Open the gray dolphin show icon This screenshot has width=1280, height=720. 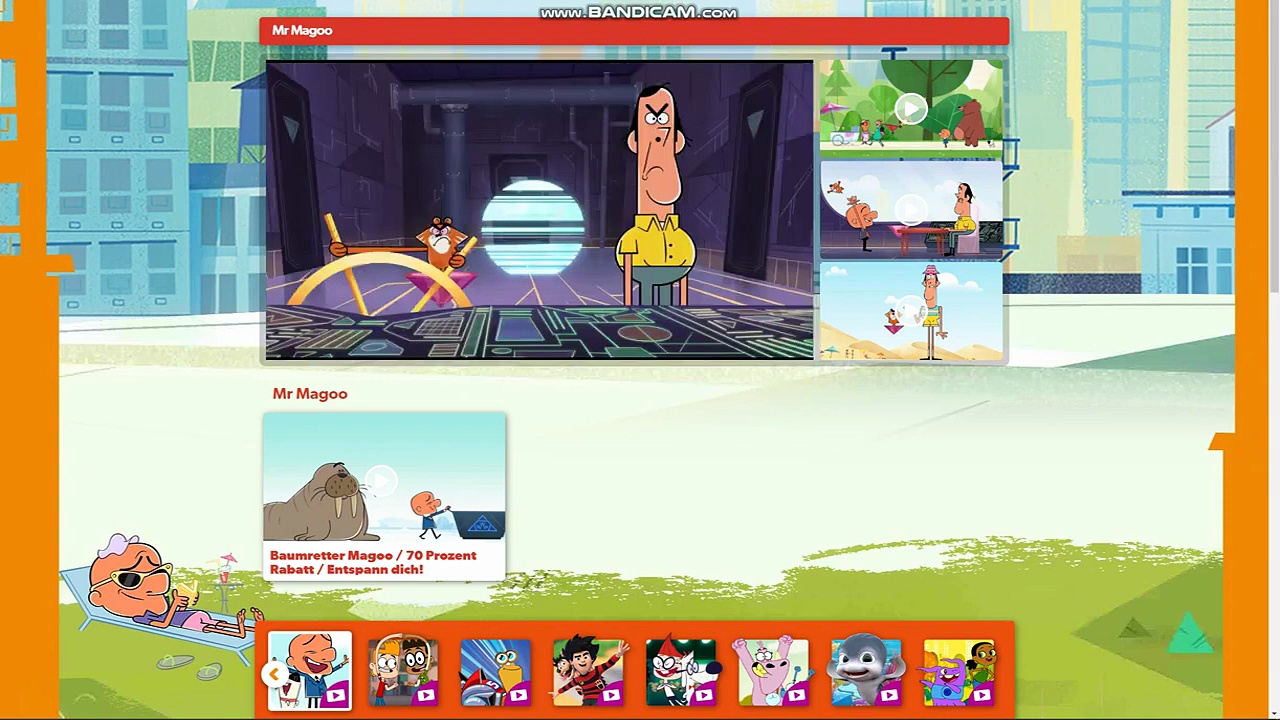[x=866, y=671]
